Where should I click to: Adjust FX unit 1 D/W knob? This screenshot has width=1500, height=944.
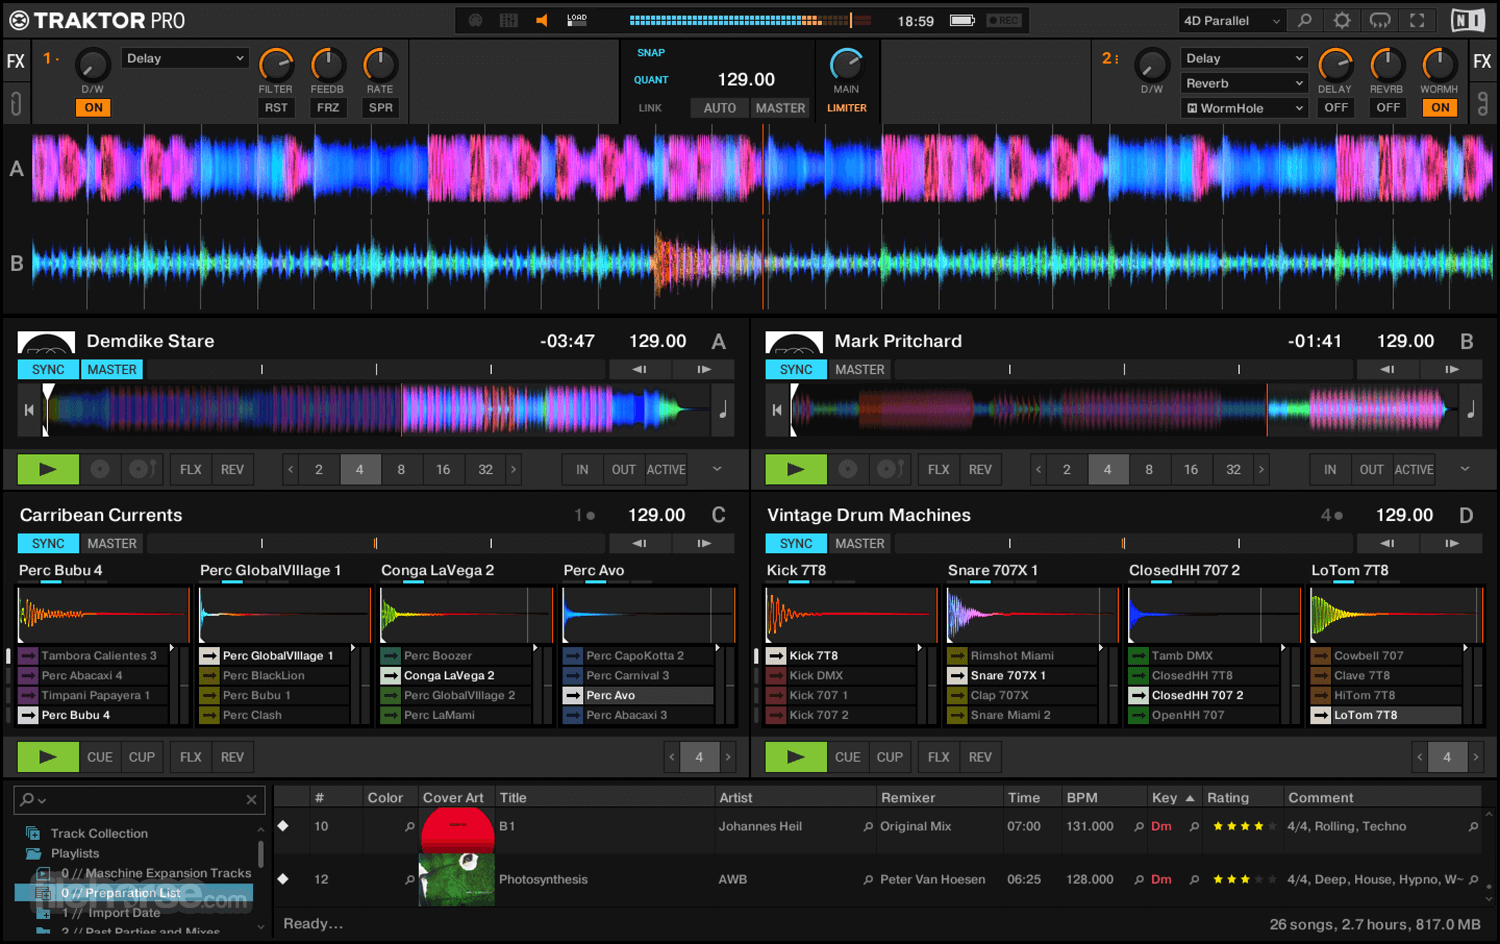coord(92,66)
